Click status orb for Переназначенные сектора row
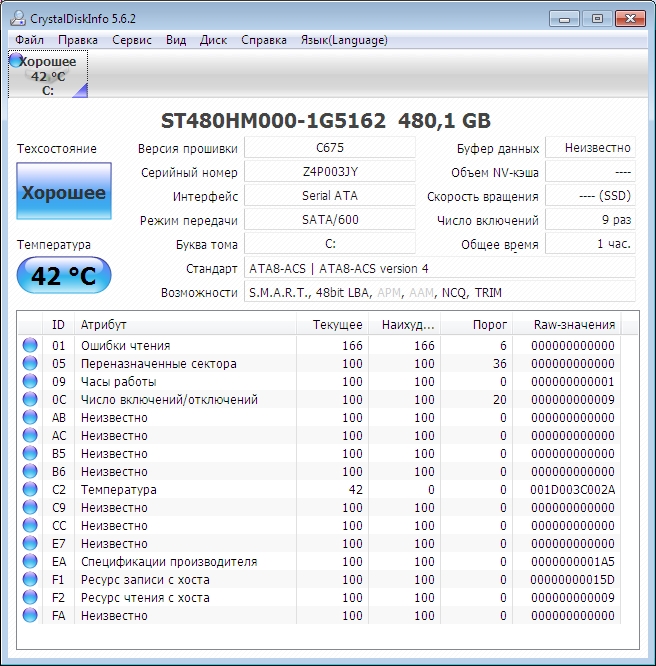This screenshot has height=666, width=656. point(30,364)
